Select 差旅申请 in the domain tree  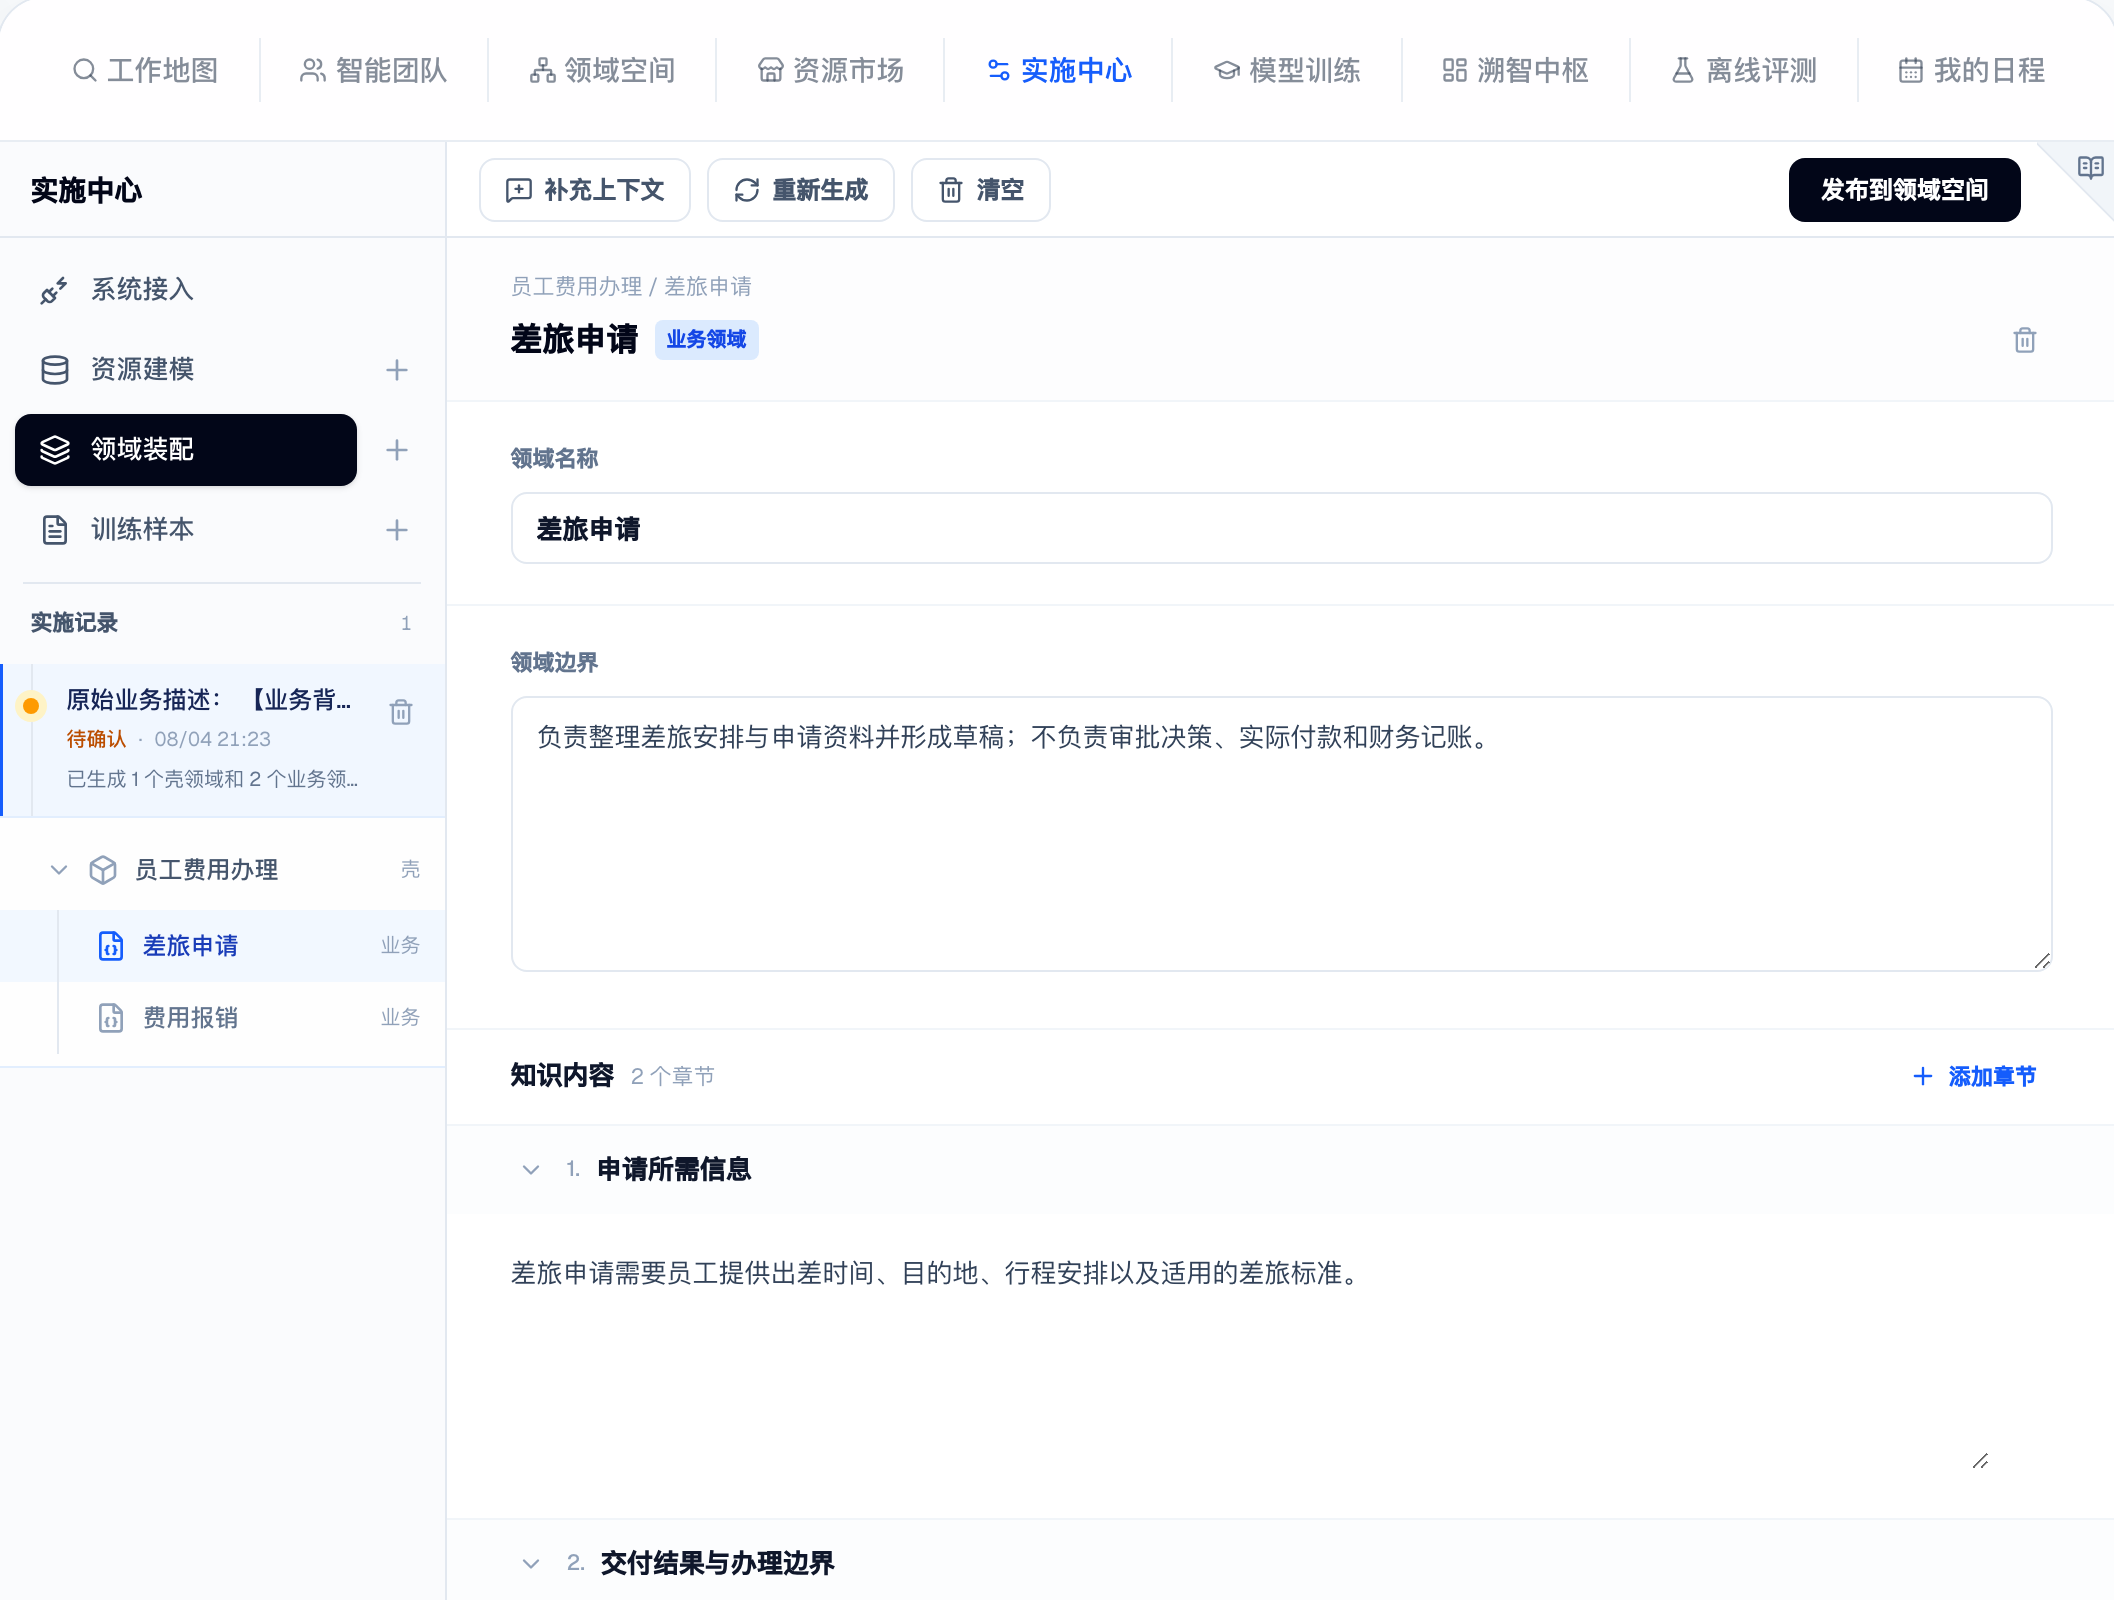click(x=223, y=946)
